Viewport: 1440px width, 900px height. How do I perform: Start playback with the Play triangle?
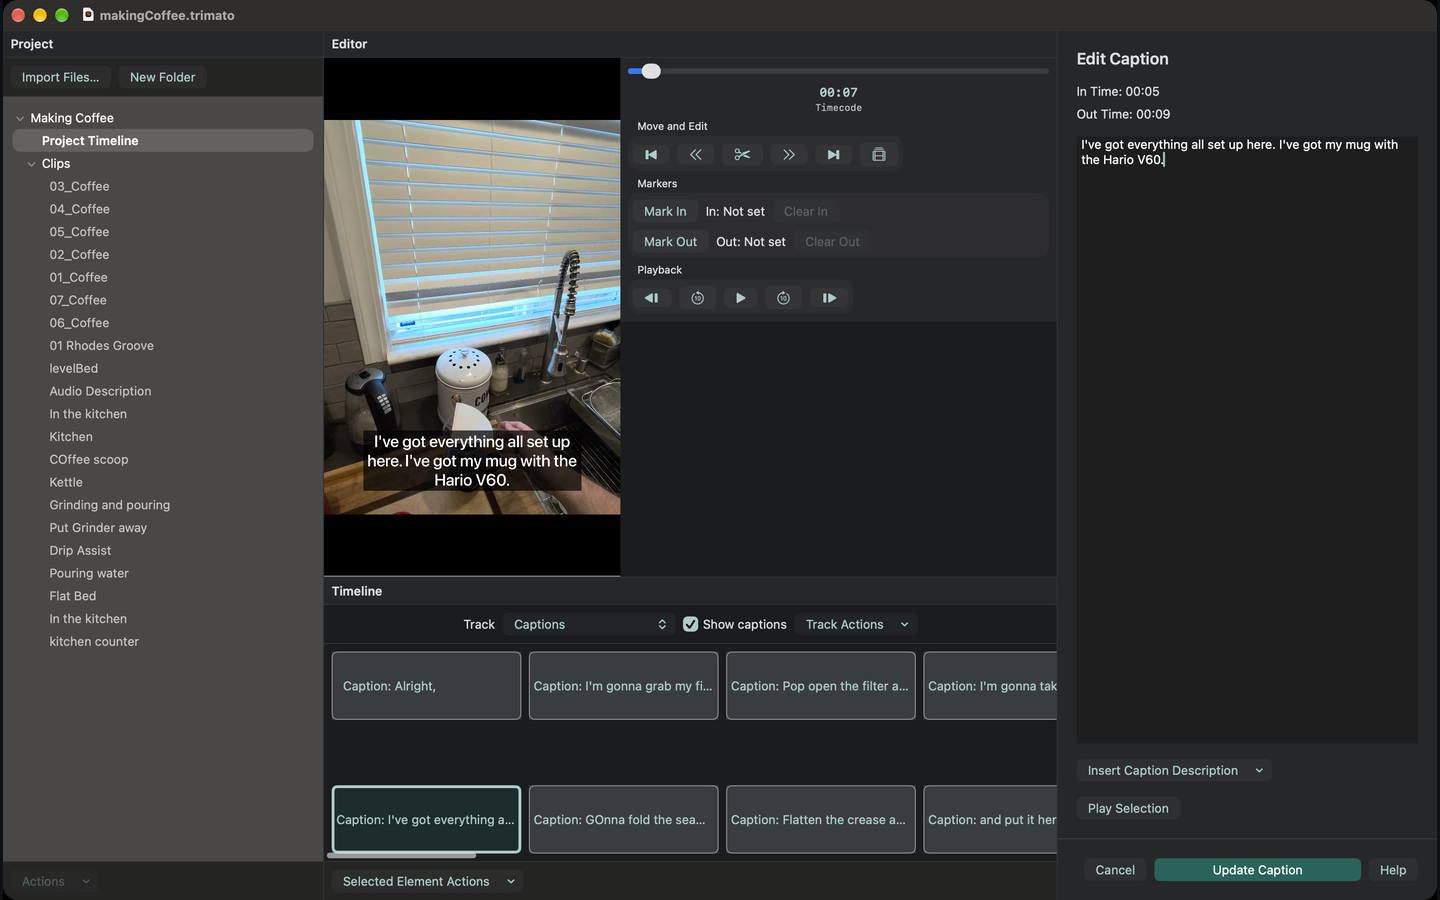(x=740, y=298)
